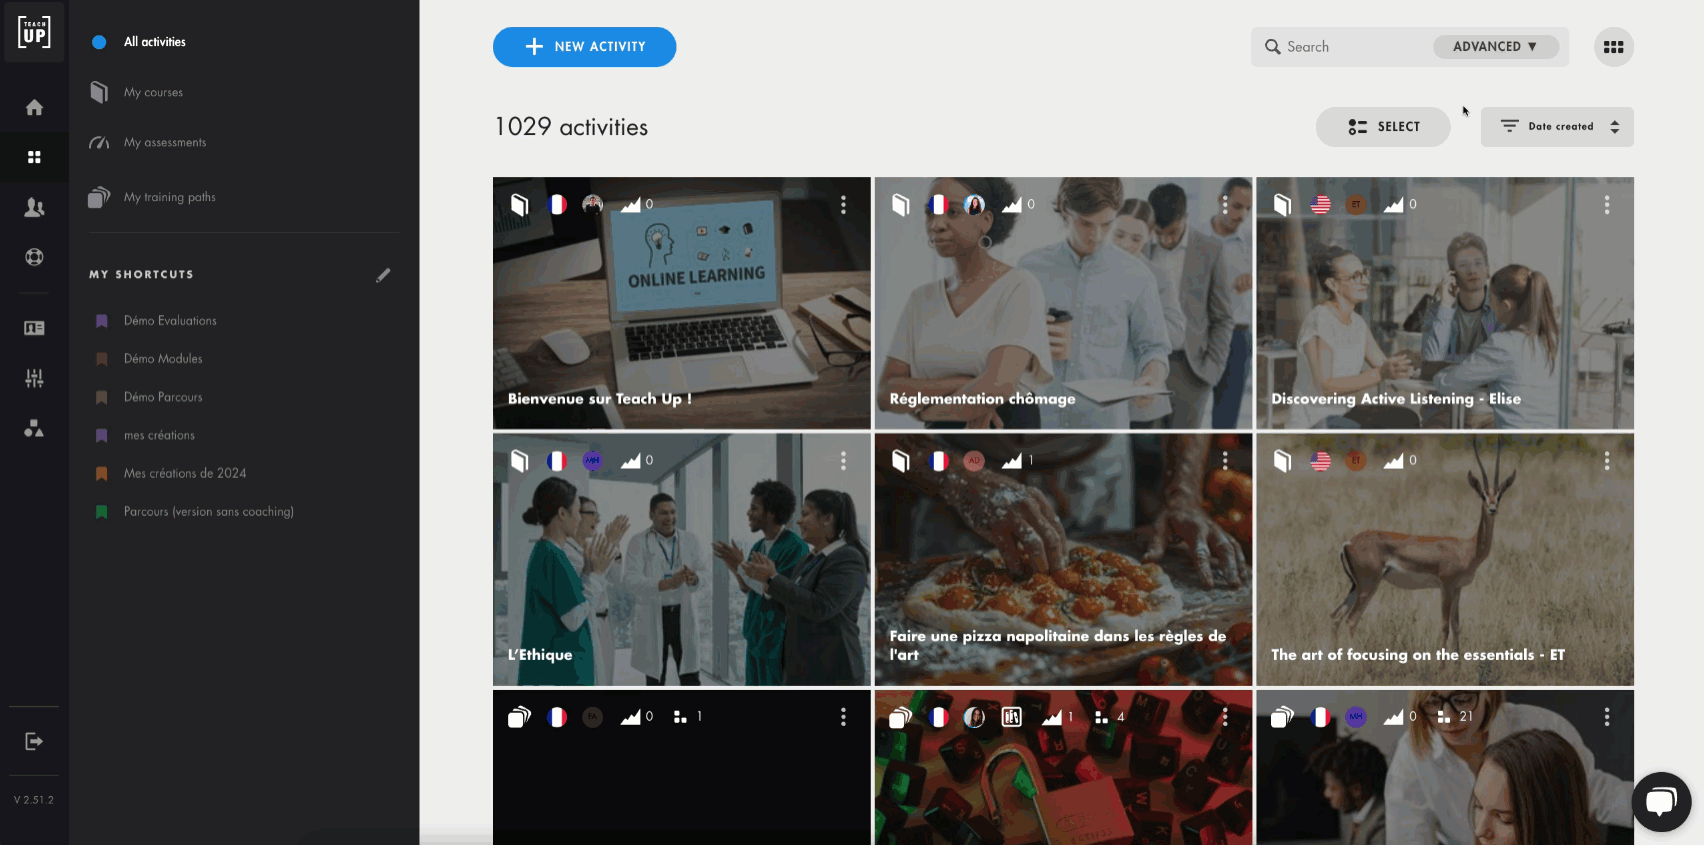Image resolution: width=1704 pixels, height=845 pixels.
Task: Click the Teach Up logo
Action: (34, 32)
